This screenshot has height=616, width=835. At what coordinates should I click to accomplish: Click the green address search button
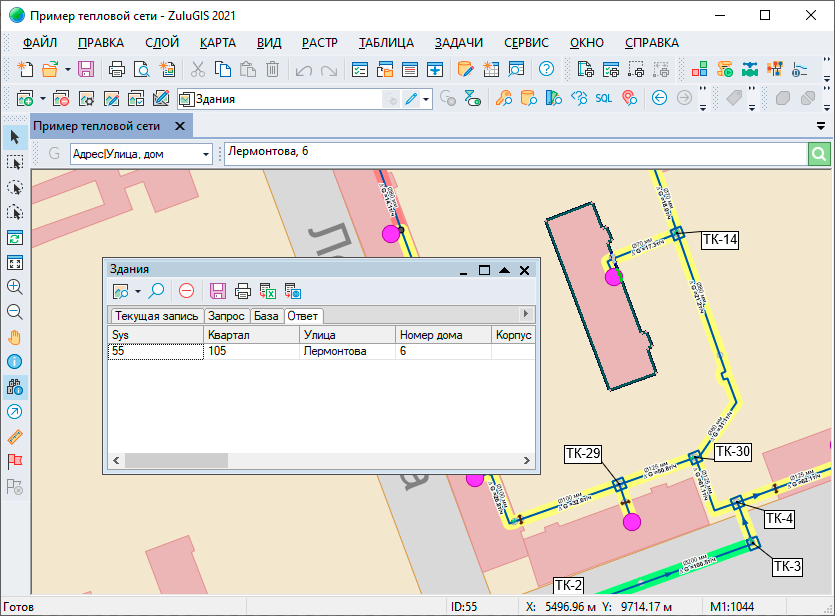click(x=820, y=154)
